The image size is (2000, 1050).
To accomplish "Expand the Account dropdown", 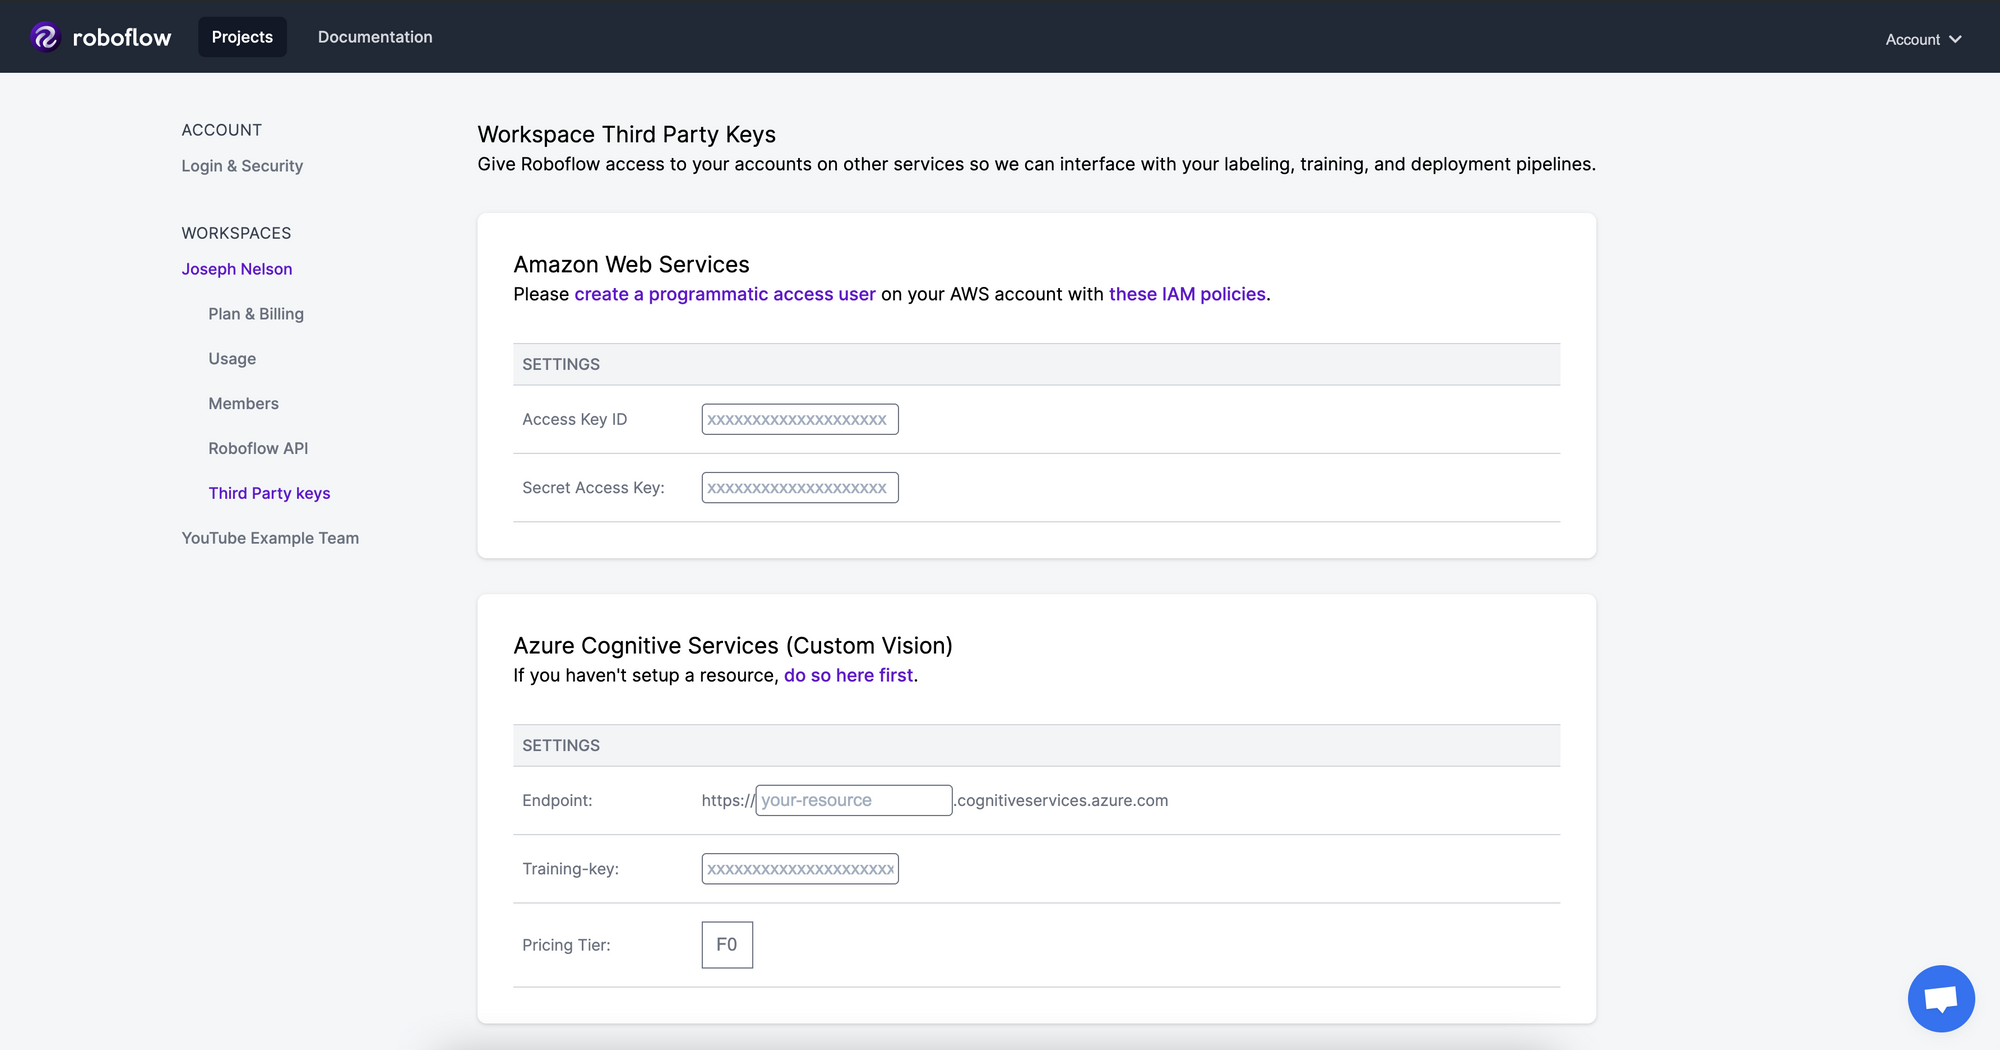I will click(x=1921, y=39).
